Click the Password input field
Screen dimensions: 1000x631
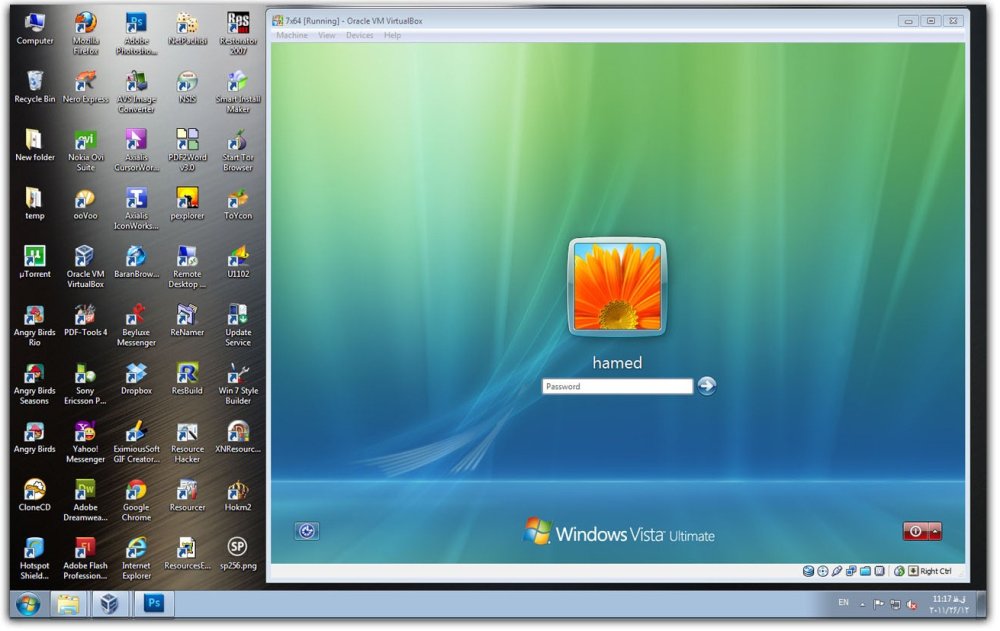616,386
